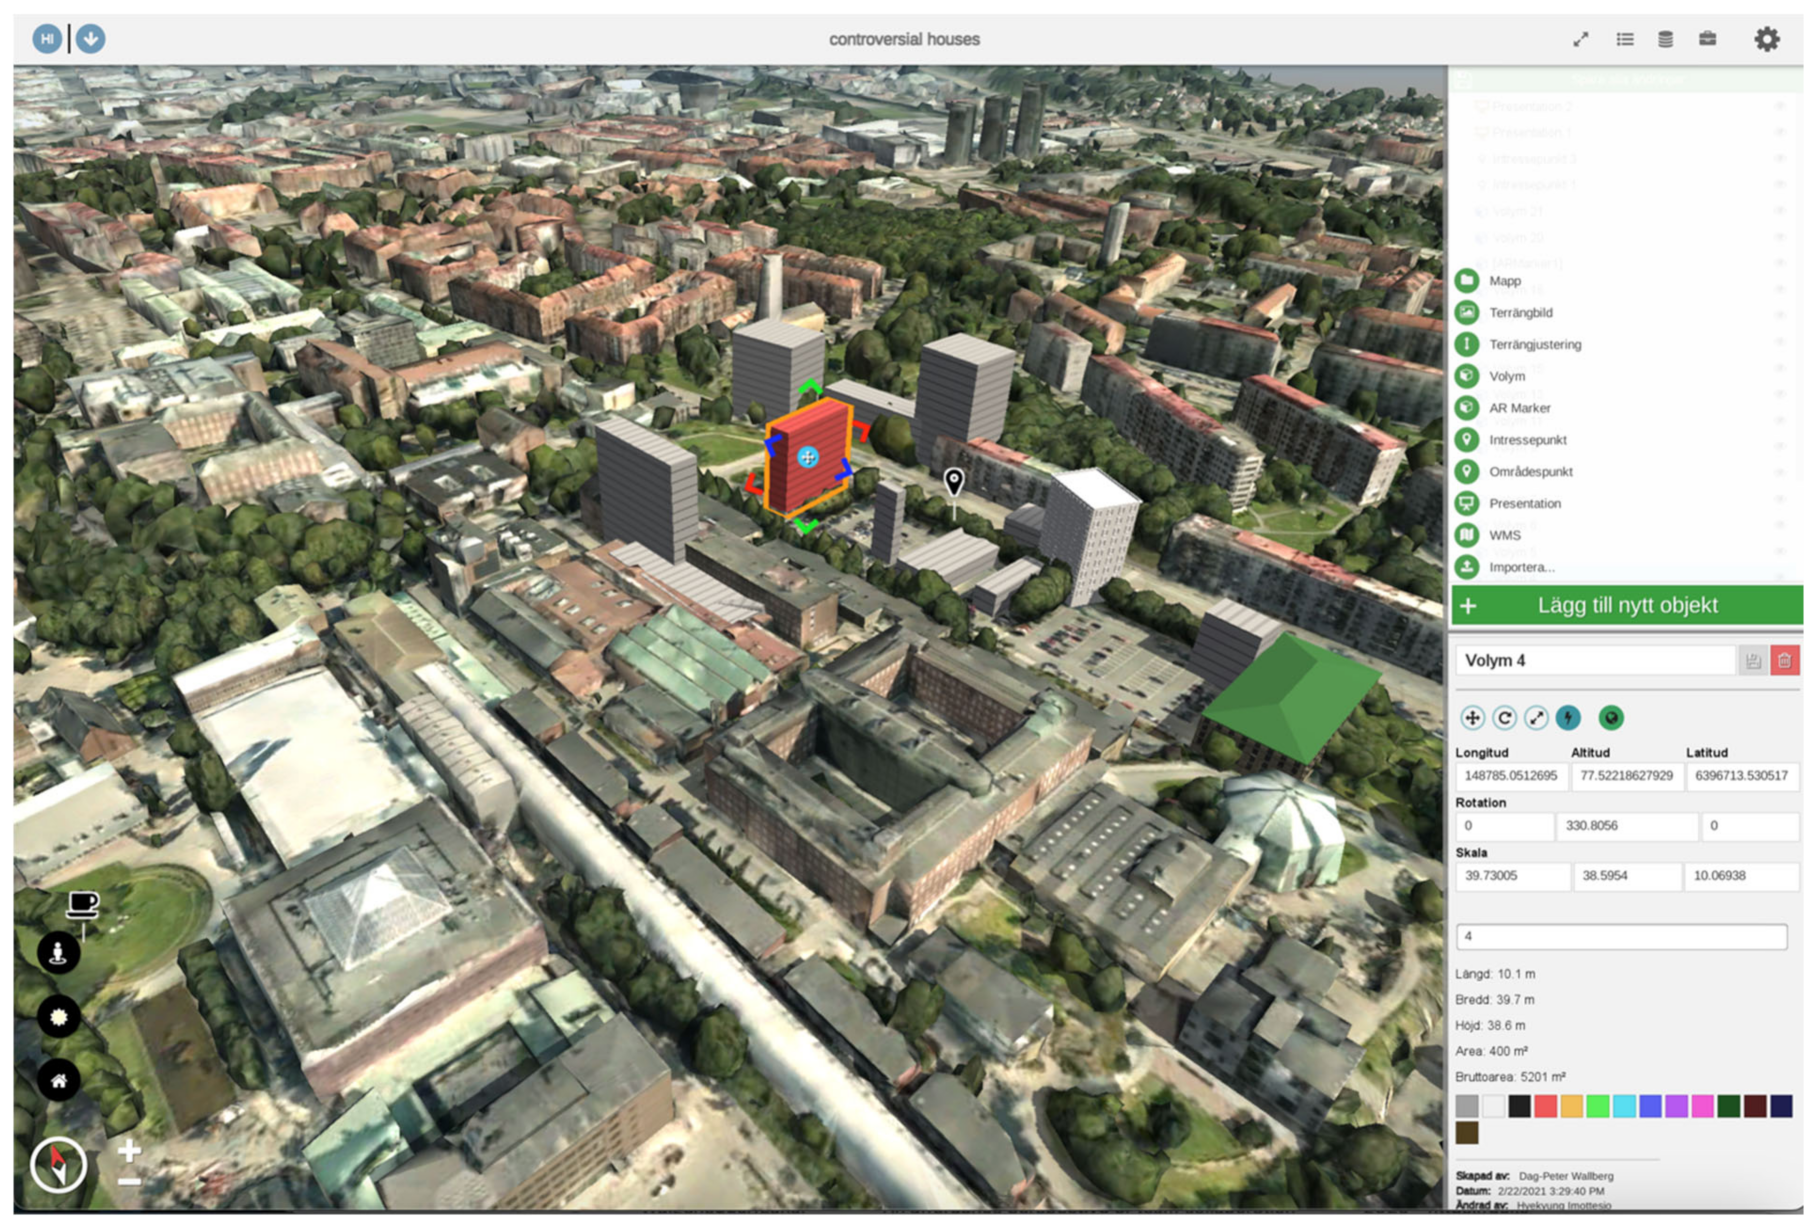Pick the red color swatch
The image size is (1816, 1226).
point(1545,1106)
